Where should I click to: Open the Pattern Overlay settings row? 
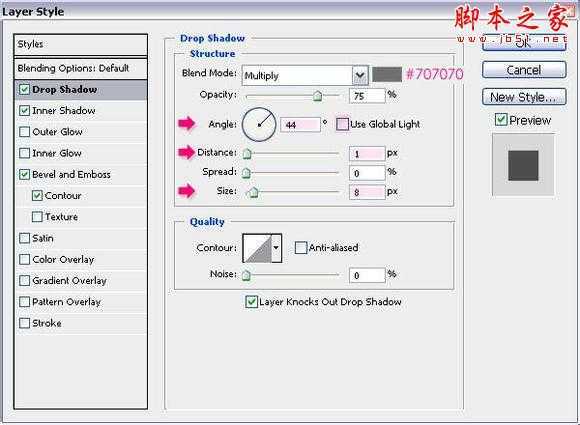(x=81, y=302)
